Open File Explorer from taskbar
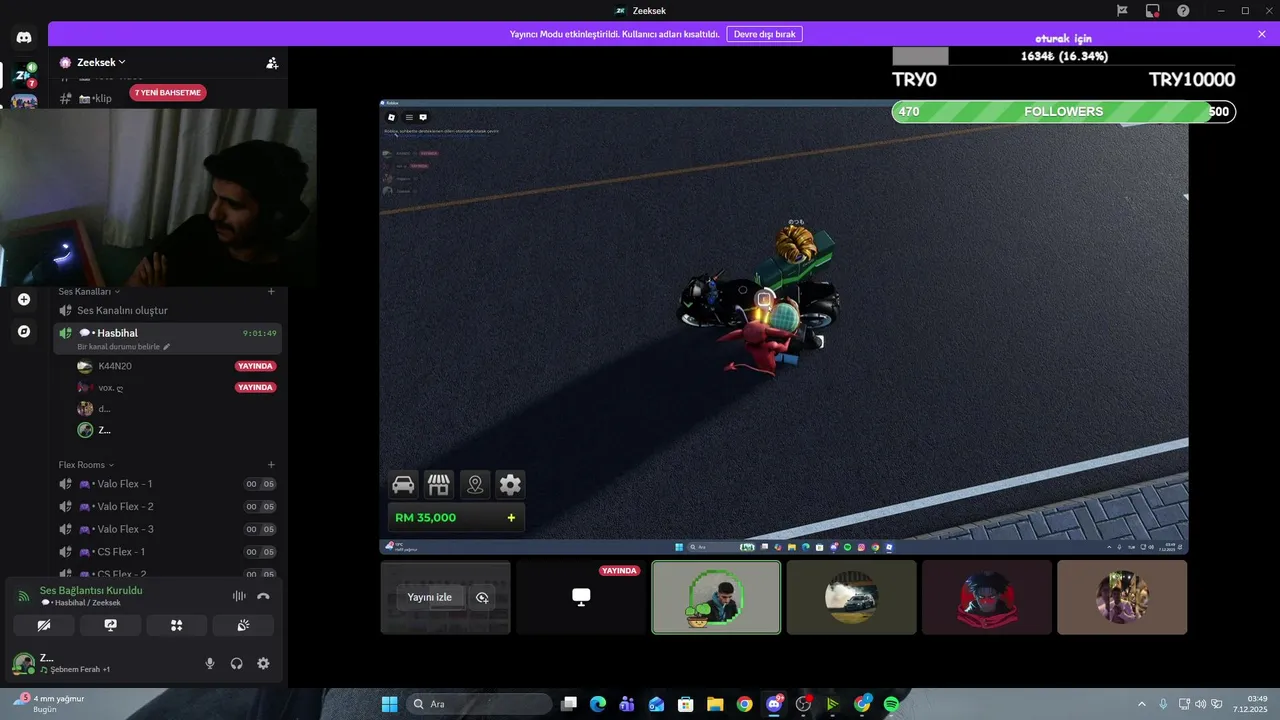This screenshot has width=1280, height=720. point(715,704)
